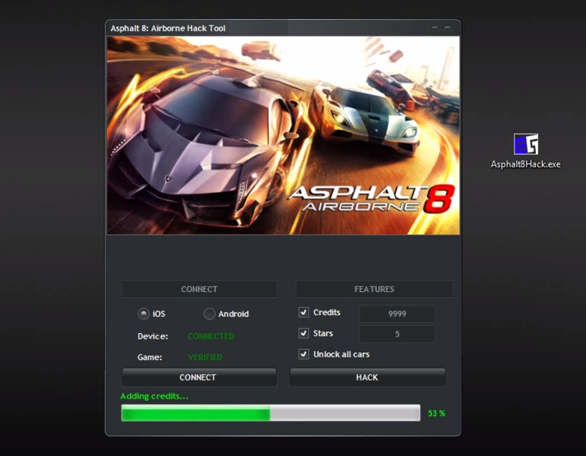Click the 'Adding credits...' status message
The image size is (586, 456).
[x=154, y=396]
